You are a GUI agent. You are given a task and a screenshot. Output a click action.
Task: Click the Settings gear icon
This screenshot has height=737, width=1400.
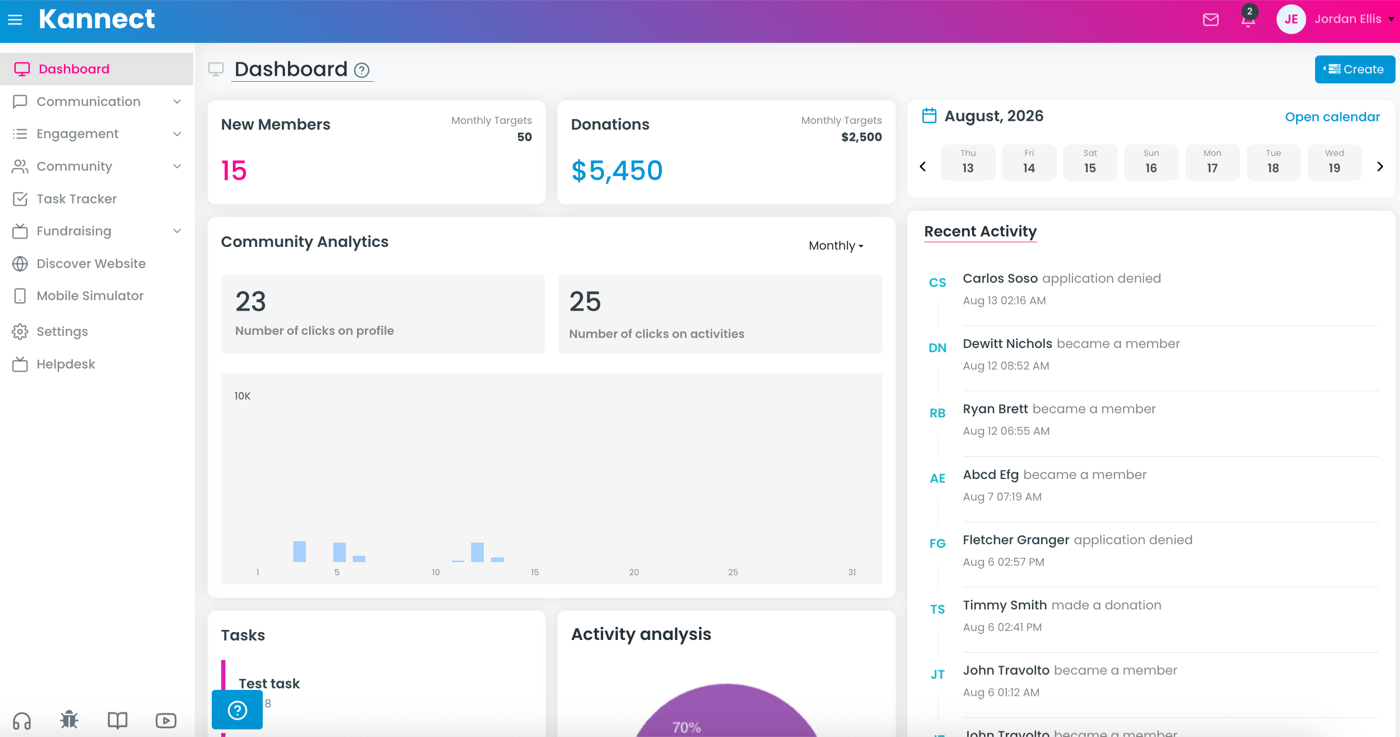pos(20,332)
